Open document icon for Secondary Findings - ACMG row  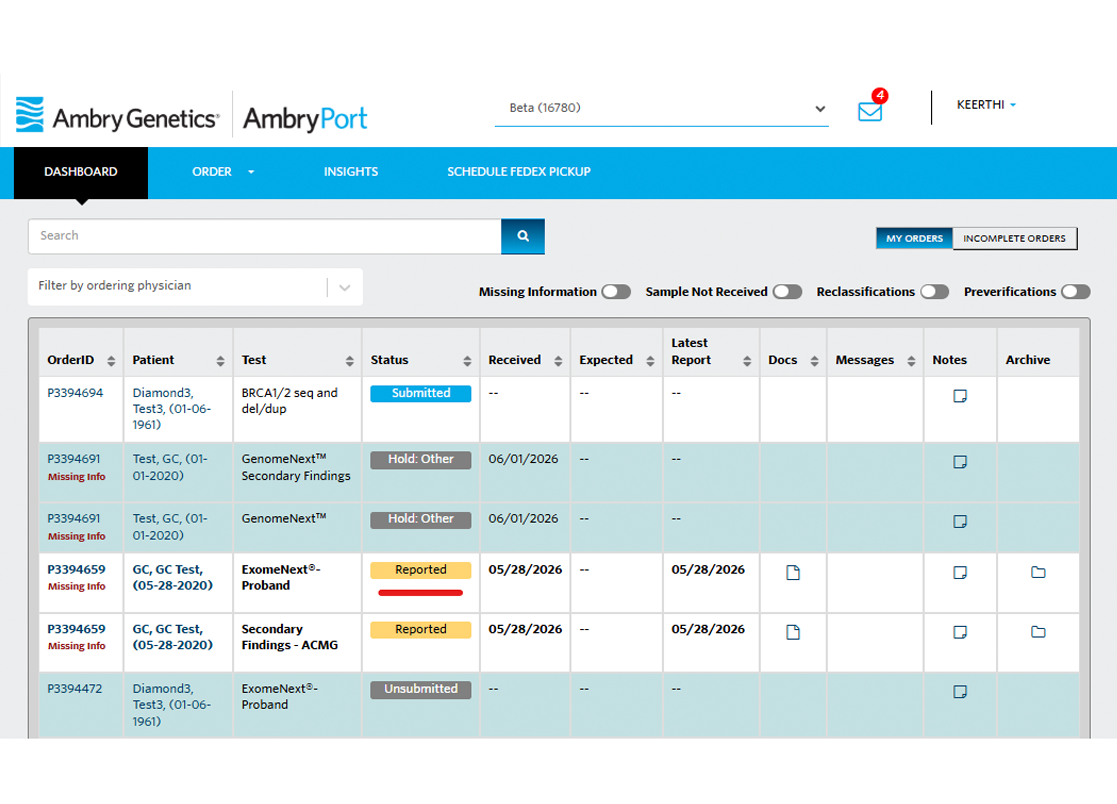(x=793, y=632)
